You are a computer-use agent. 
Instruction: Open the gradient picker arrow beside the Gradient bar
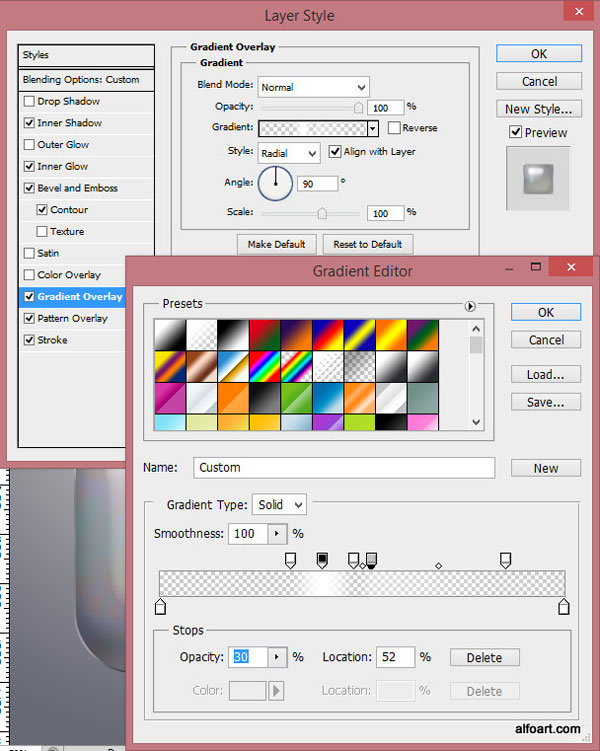pos(373,128)
